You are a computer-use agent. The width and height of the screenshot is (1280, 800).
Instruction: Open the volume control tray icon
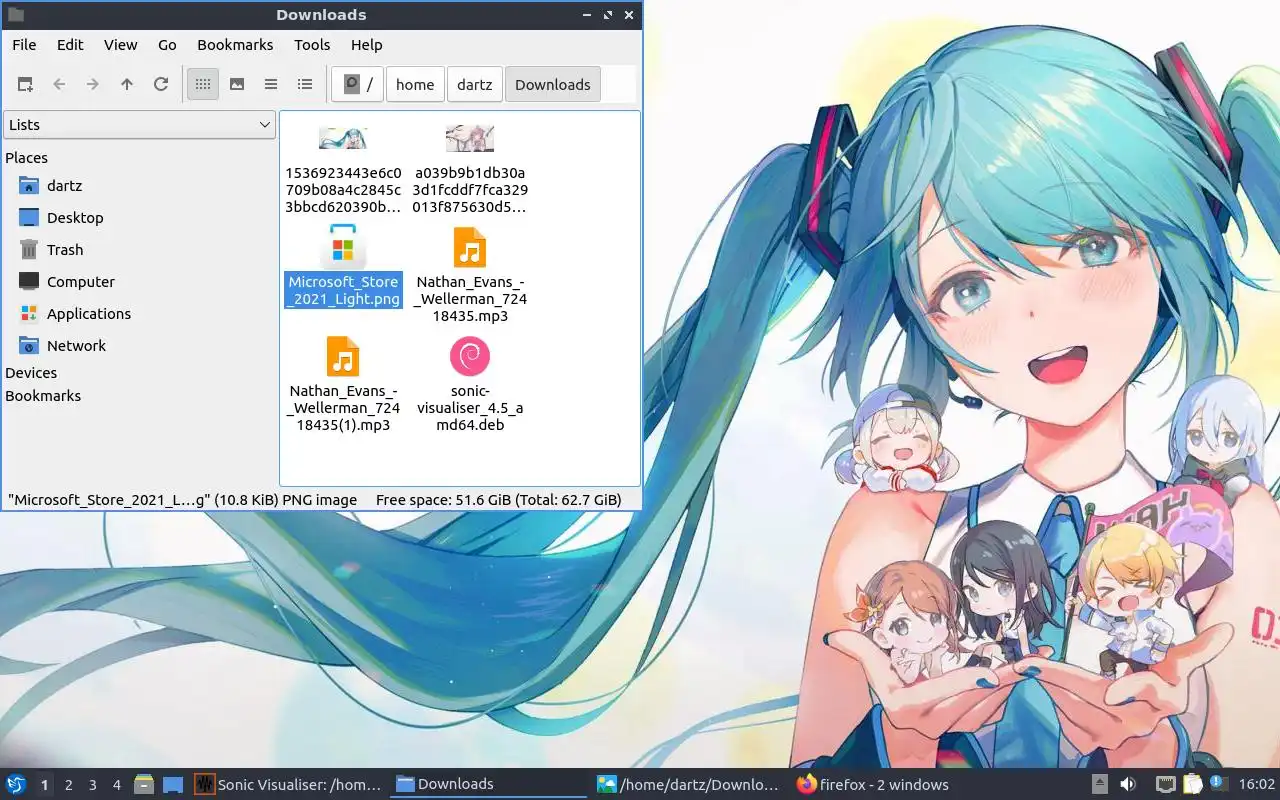coord(1128,785)
